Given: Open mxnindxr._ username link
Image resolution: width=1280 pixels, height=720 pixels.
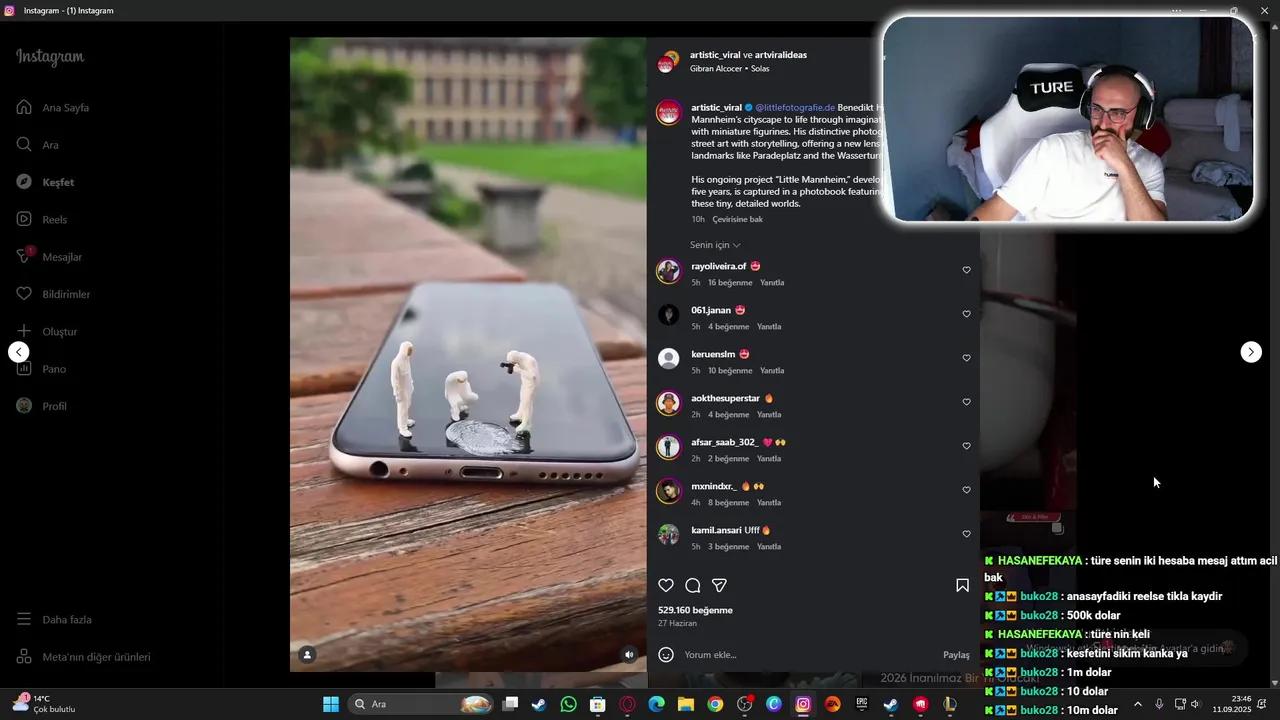Looking at the screenshot, I should tap(713, 486).
